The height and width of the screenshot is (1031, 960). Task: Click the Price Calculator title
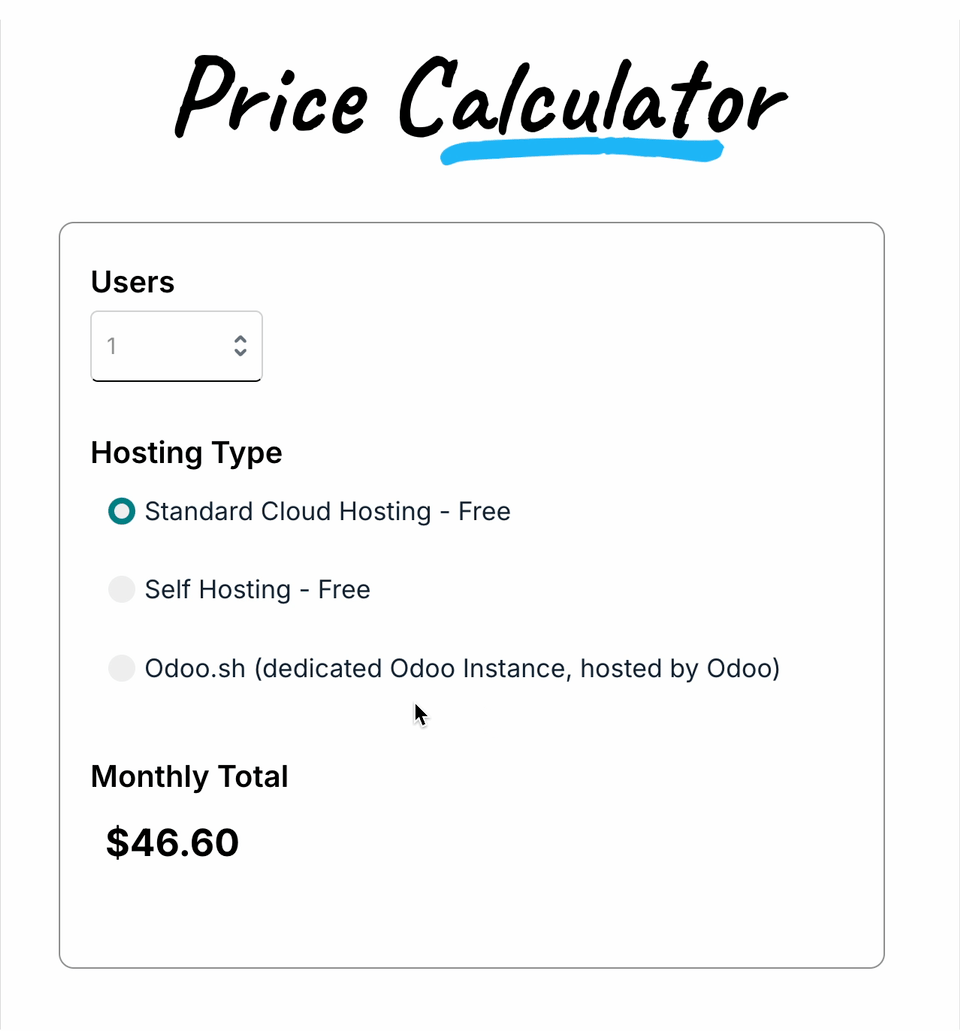(480, 100)
